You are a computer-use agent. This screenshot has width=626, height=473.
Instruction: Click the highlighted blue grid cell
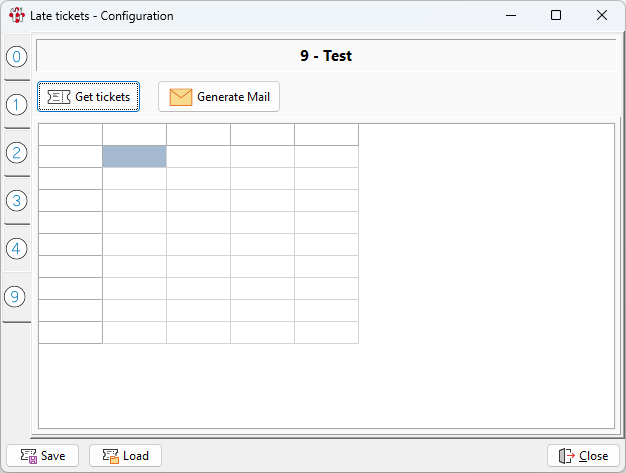coord(134,156)
